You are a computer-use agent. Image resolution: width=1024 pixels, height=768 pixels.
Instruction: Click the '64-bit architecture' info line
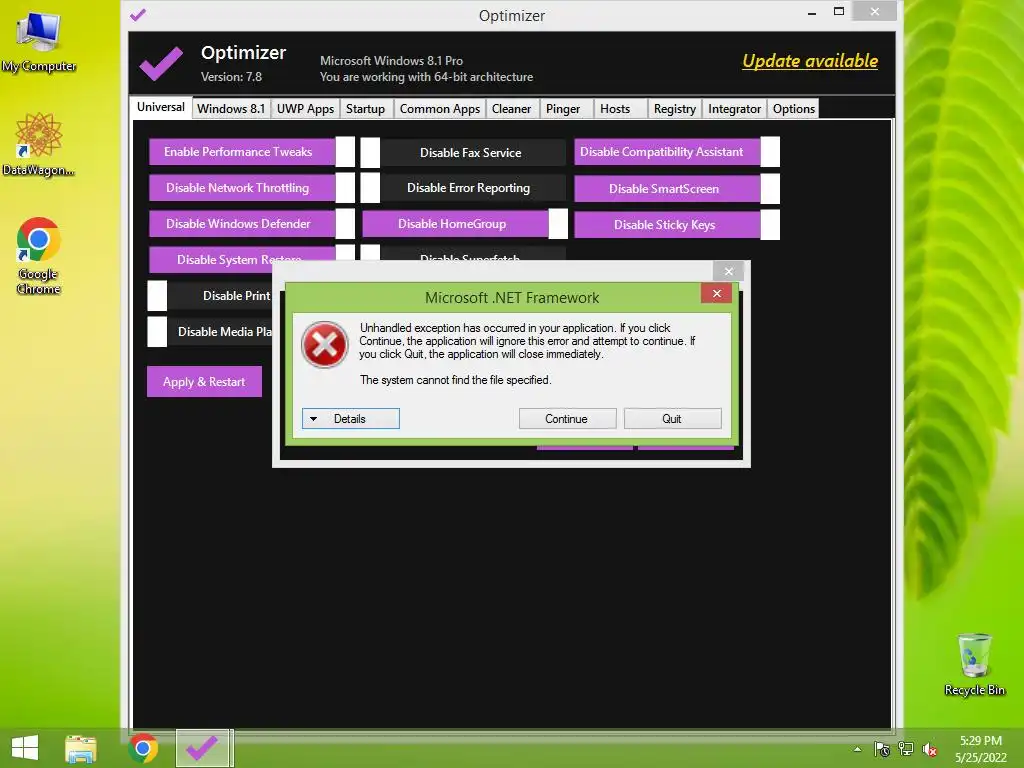pyautogui.click(x=426, y=77)
